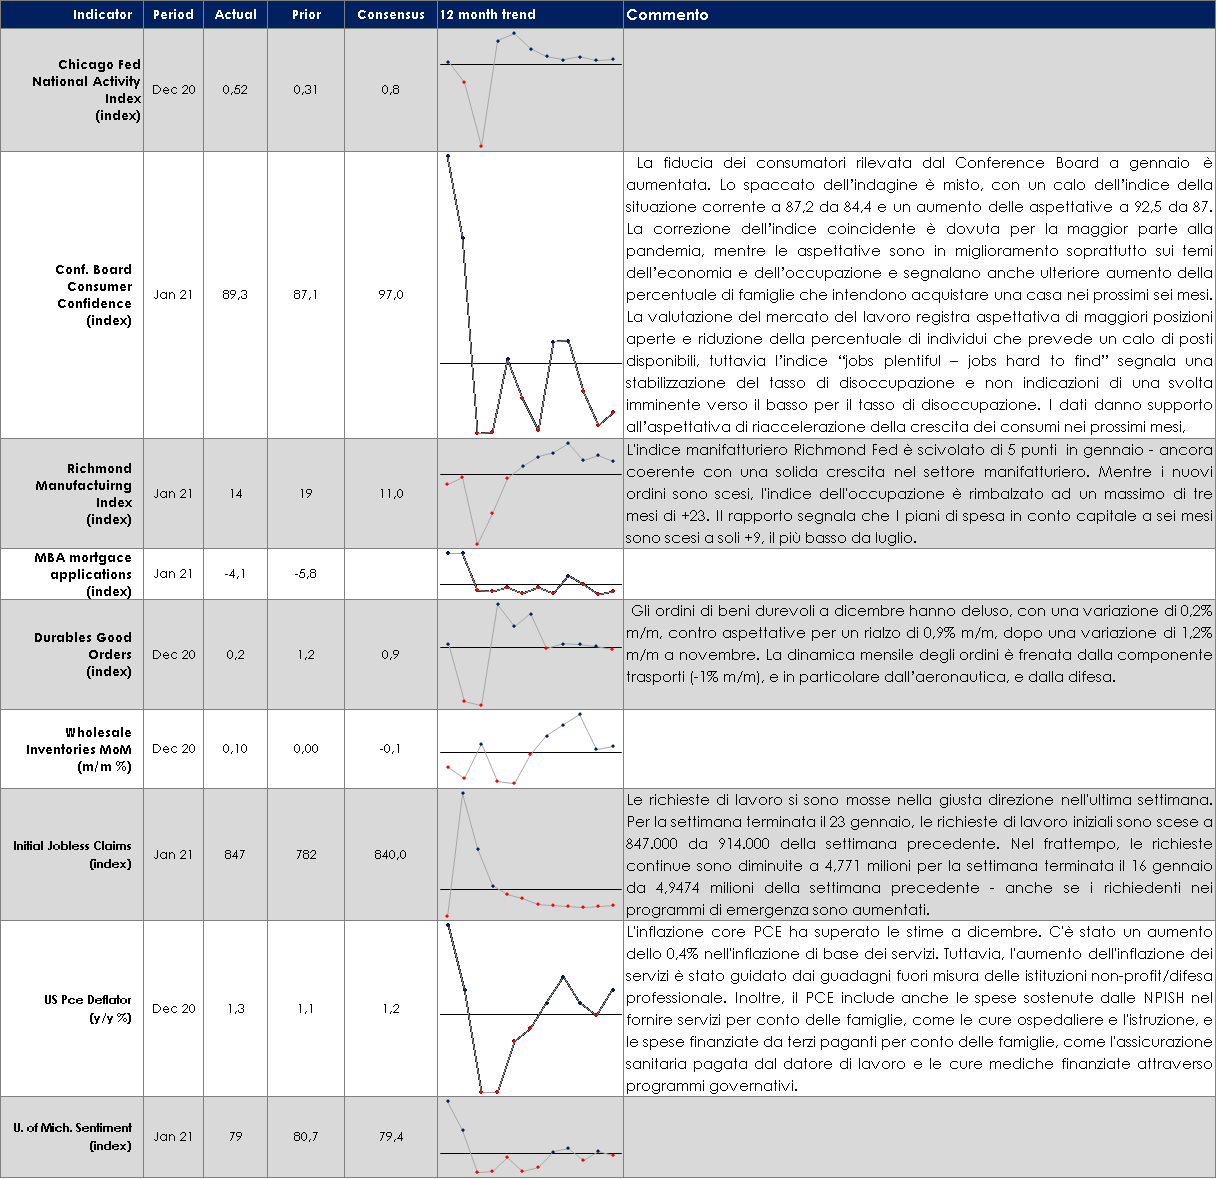Click the Indicator column header
This screenshot has height=1179, width=1217.
click(102, 15)
